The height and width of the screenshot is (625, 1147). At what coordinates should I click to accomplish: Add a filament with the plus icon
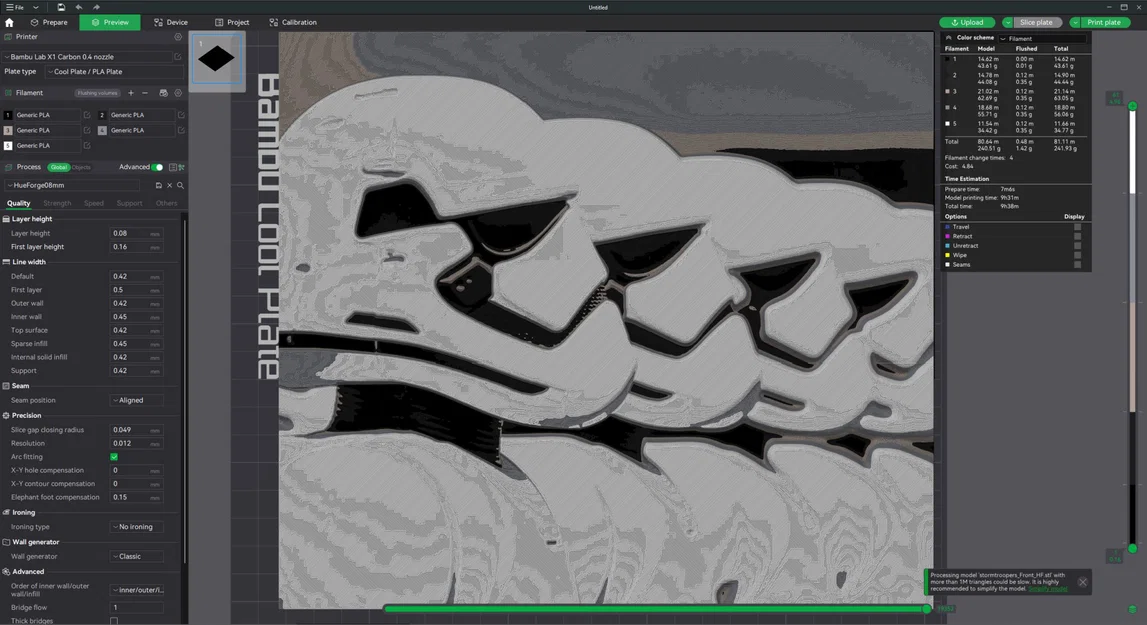click(x=131, y=93)
